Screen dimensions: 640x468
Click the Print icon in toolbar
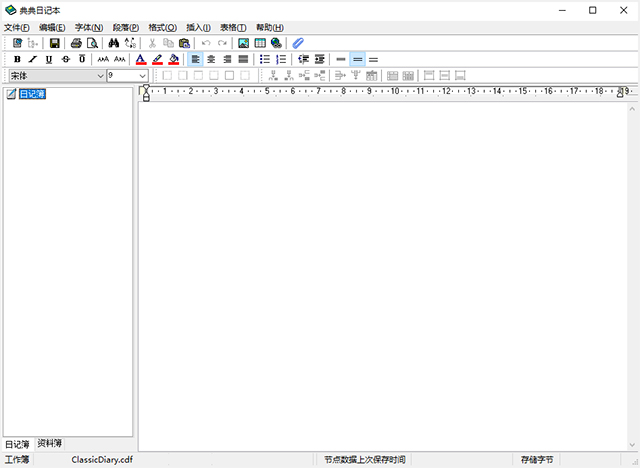[76, 43]
